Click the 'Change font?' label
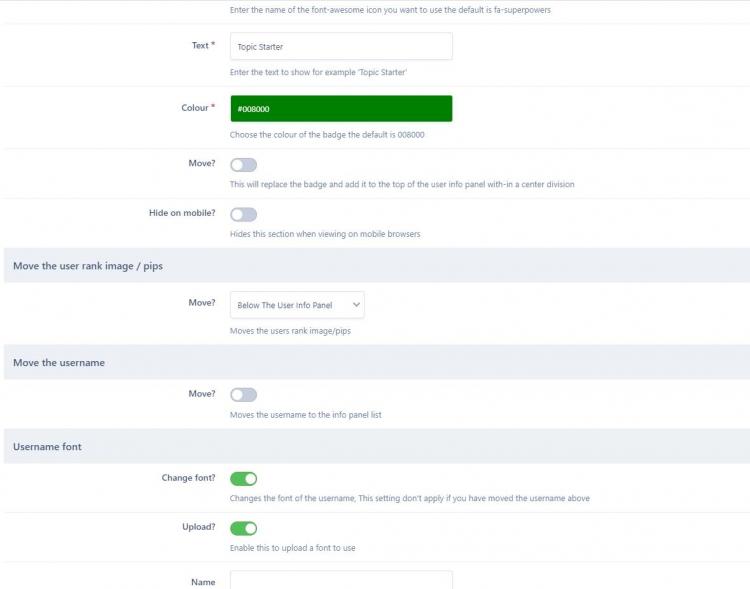Image resolution: width=750 pixels, height=589 pixels. coord(188,478)
